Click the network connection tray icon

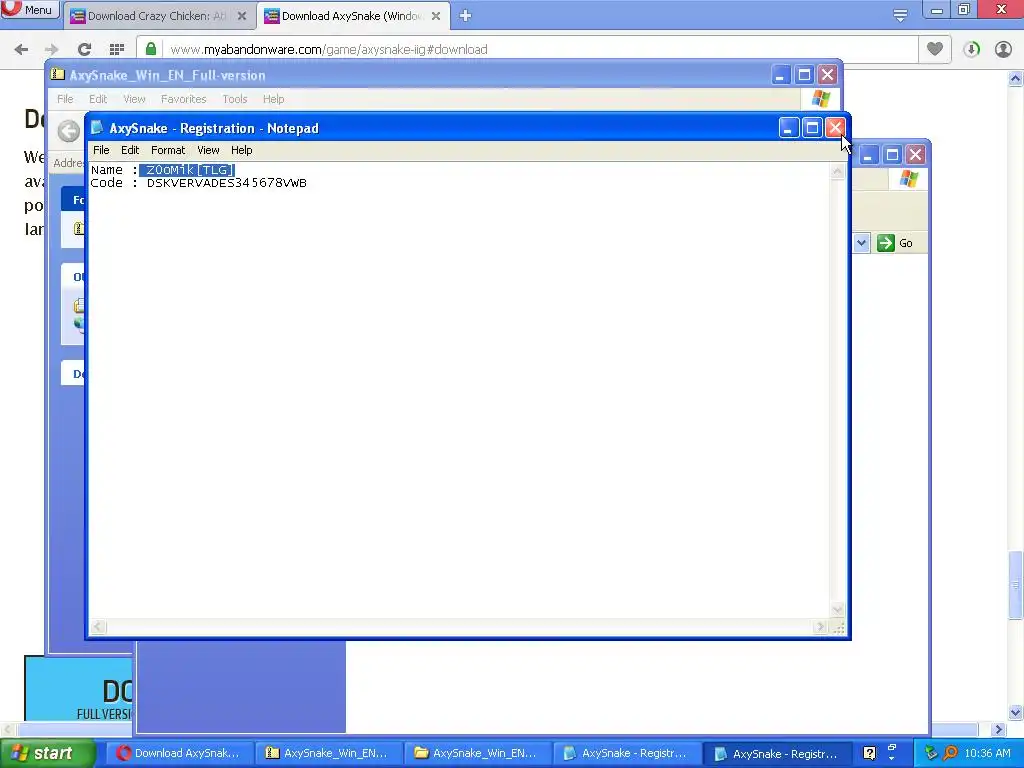(x=930, y=754)
